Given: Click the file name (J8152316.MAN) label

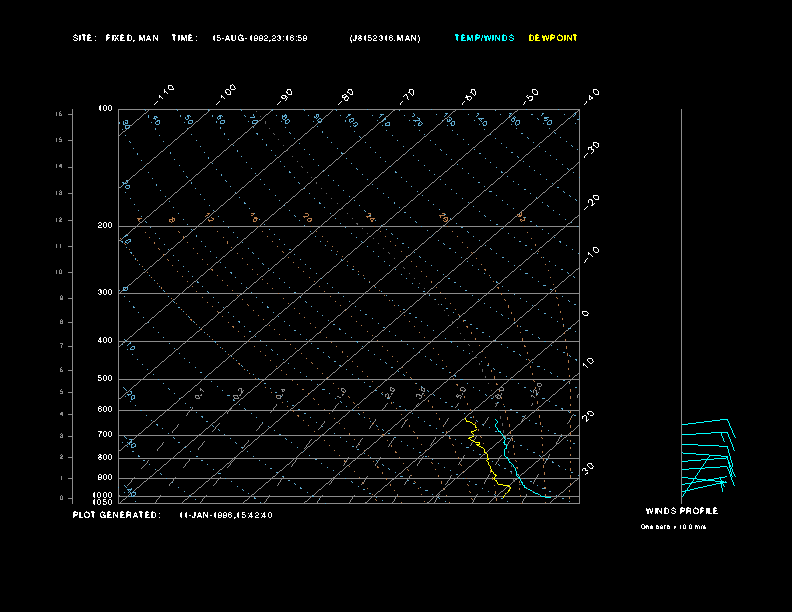Looking at the screenshot, I should pos(385,38).
